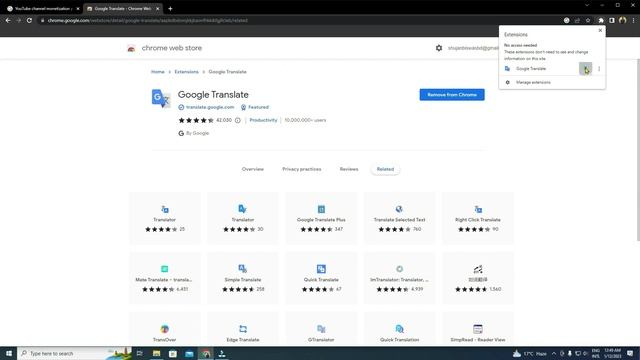The height and width of the screenshot is (360, 640).
Task: Open Chrome three-dot menu
Action: pyautogui.click(x=633, y=20)
